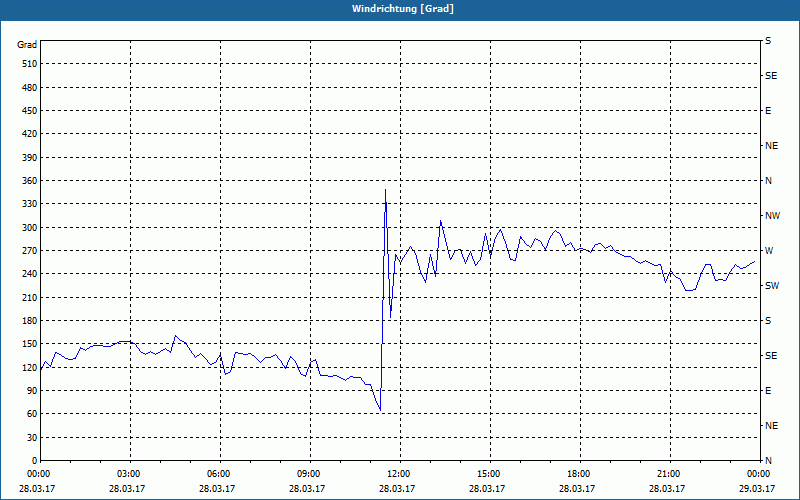This screenshot has height=500, width=800.
Task: Click the y-axis value 480
Action: pyautogui.click(x=30, y=88)
